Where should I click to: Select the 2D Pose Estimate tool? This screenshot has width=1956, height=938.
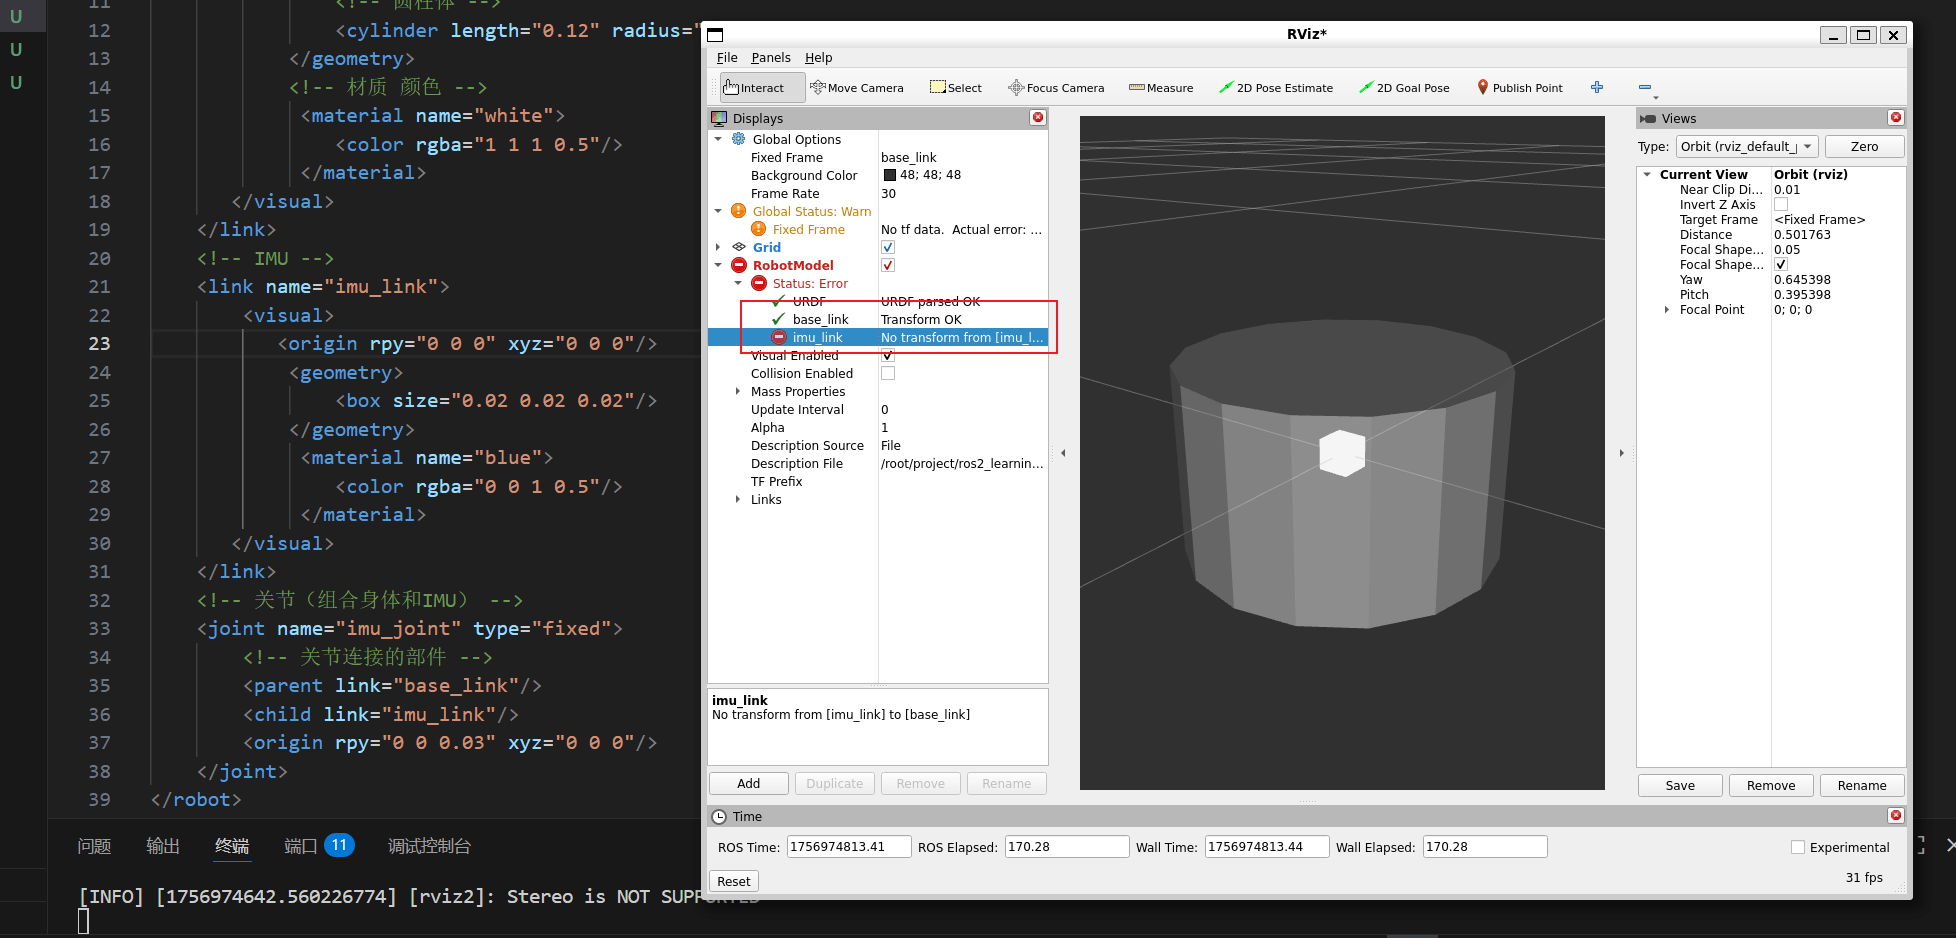click(1276, 88)
